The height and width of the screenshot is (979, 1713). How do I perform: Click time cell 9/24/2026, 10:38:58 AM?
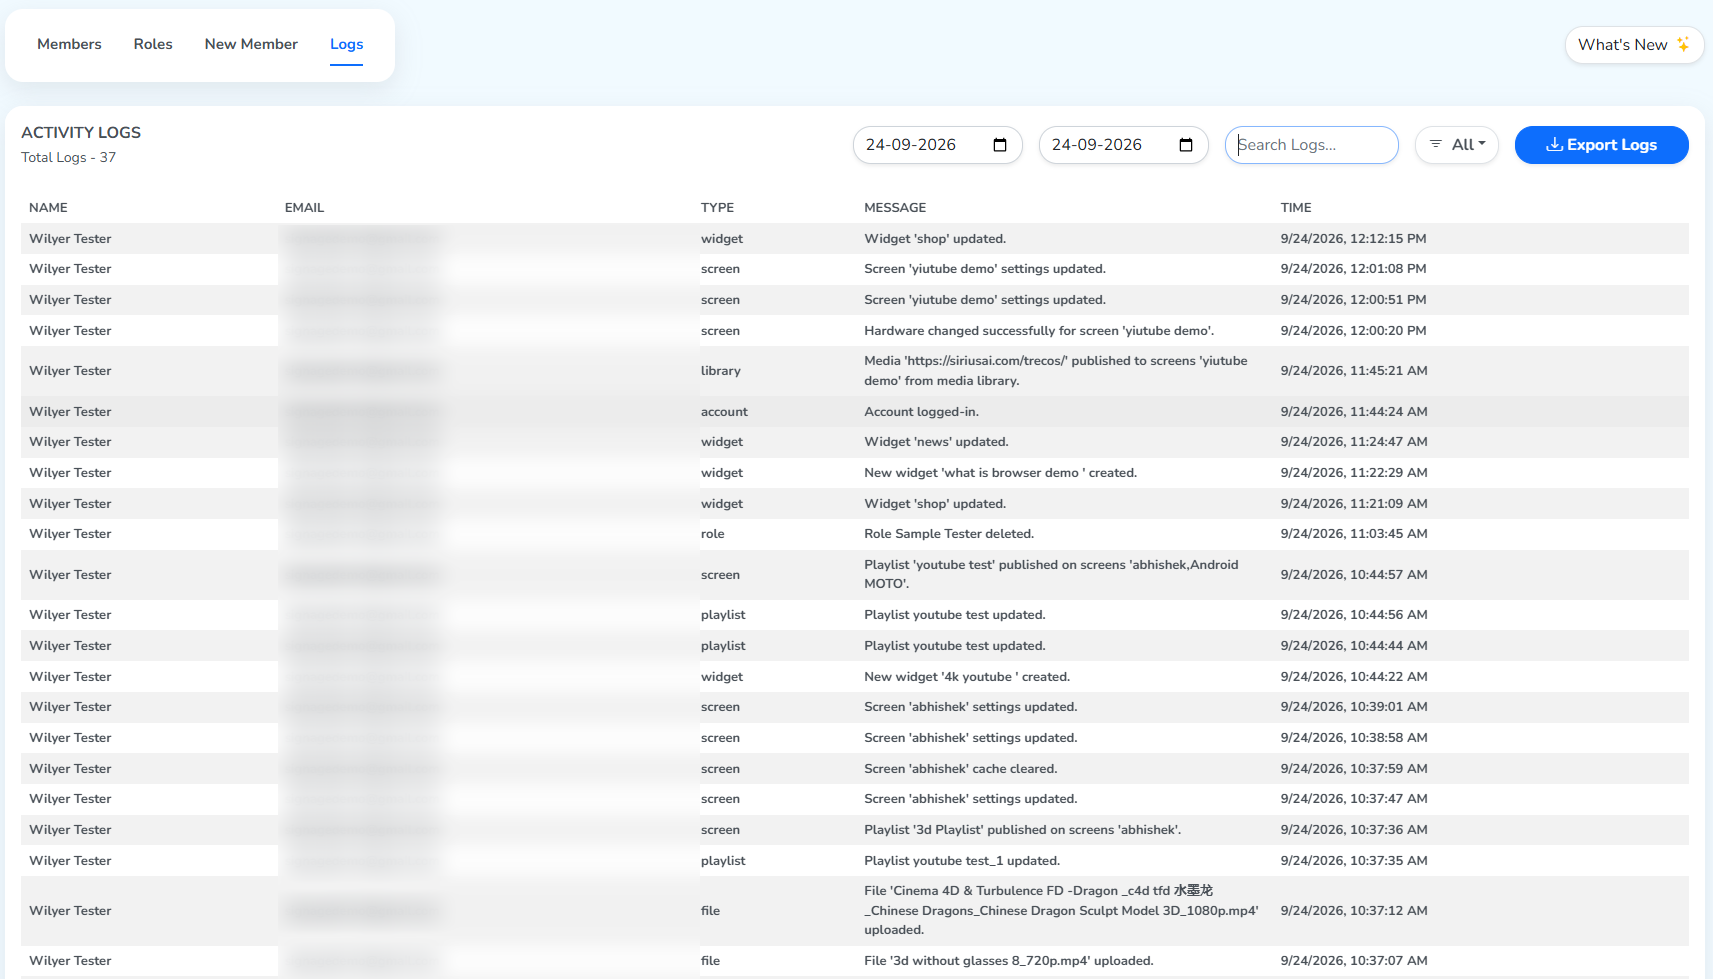pyautogui.click(x=1353, y=738)
